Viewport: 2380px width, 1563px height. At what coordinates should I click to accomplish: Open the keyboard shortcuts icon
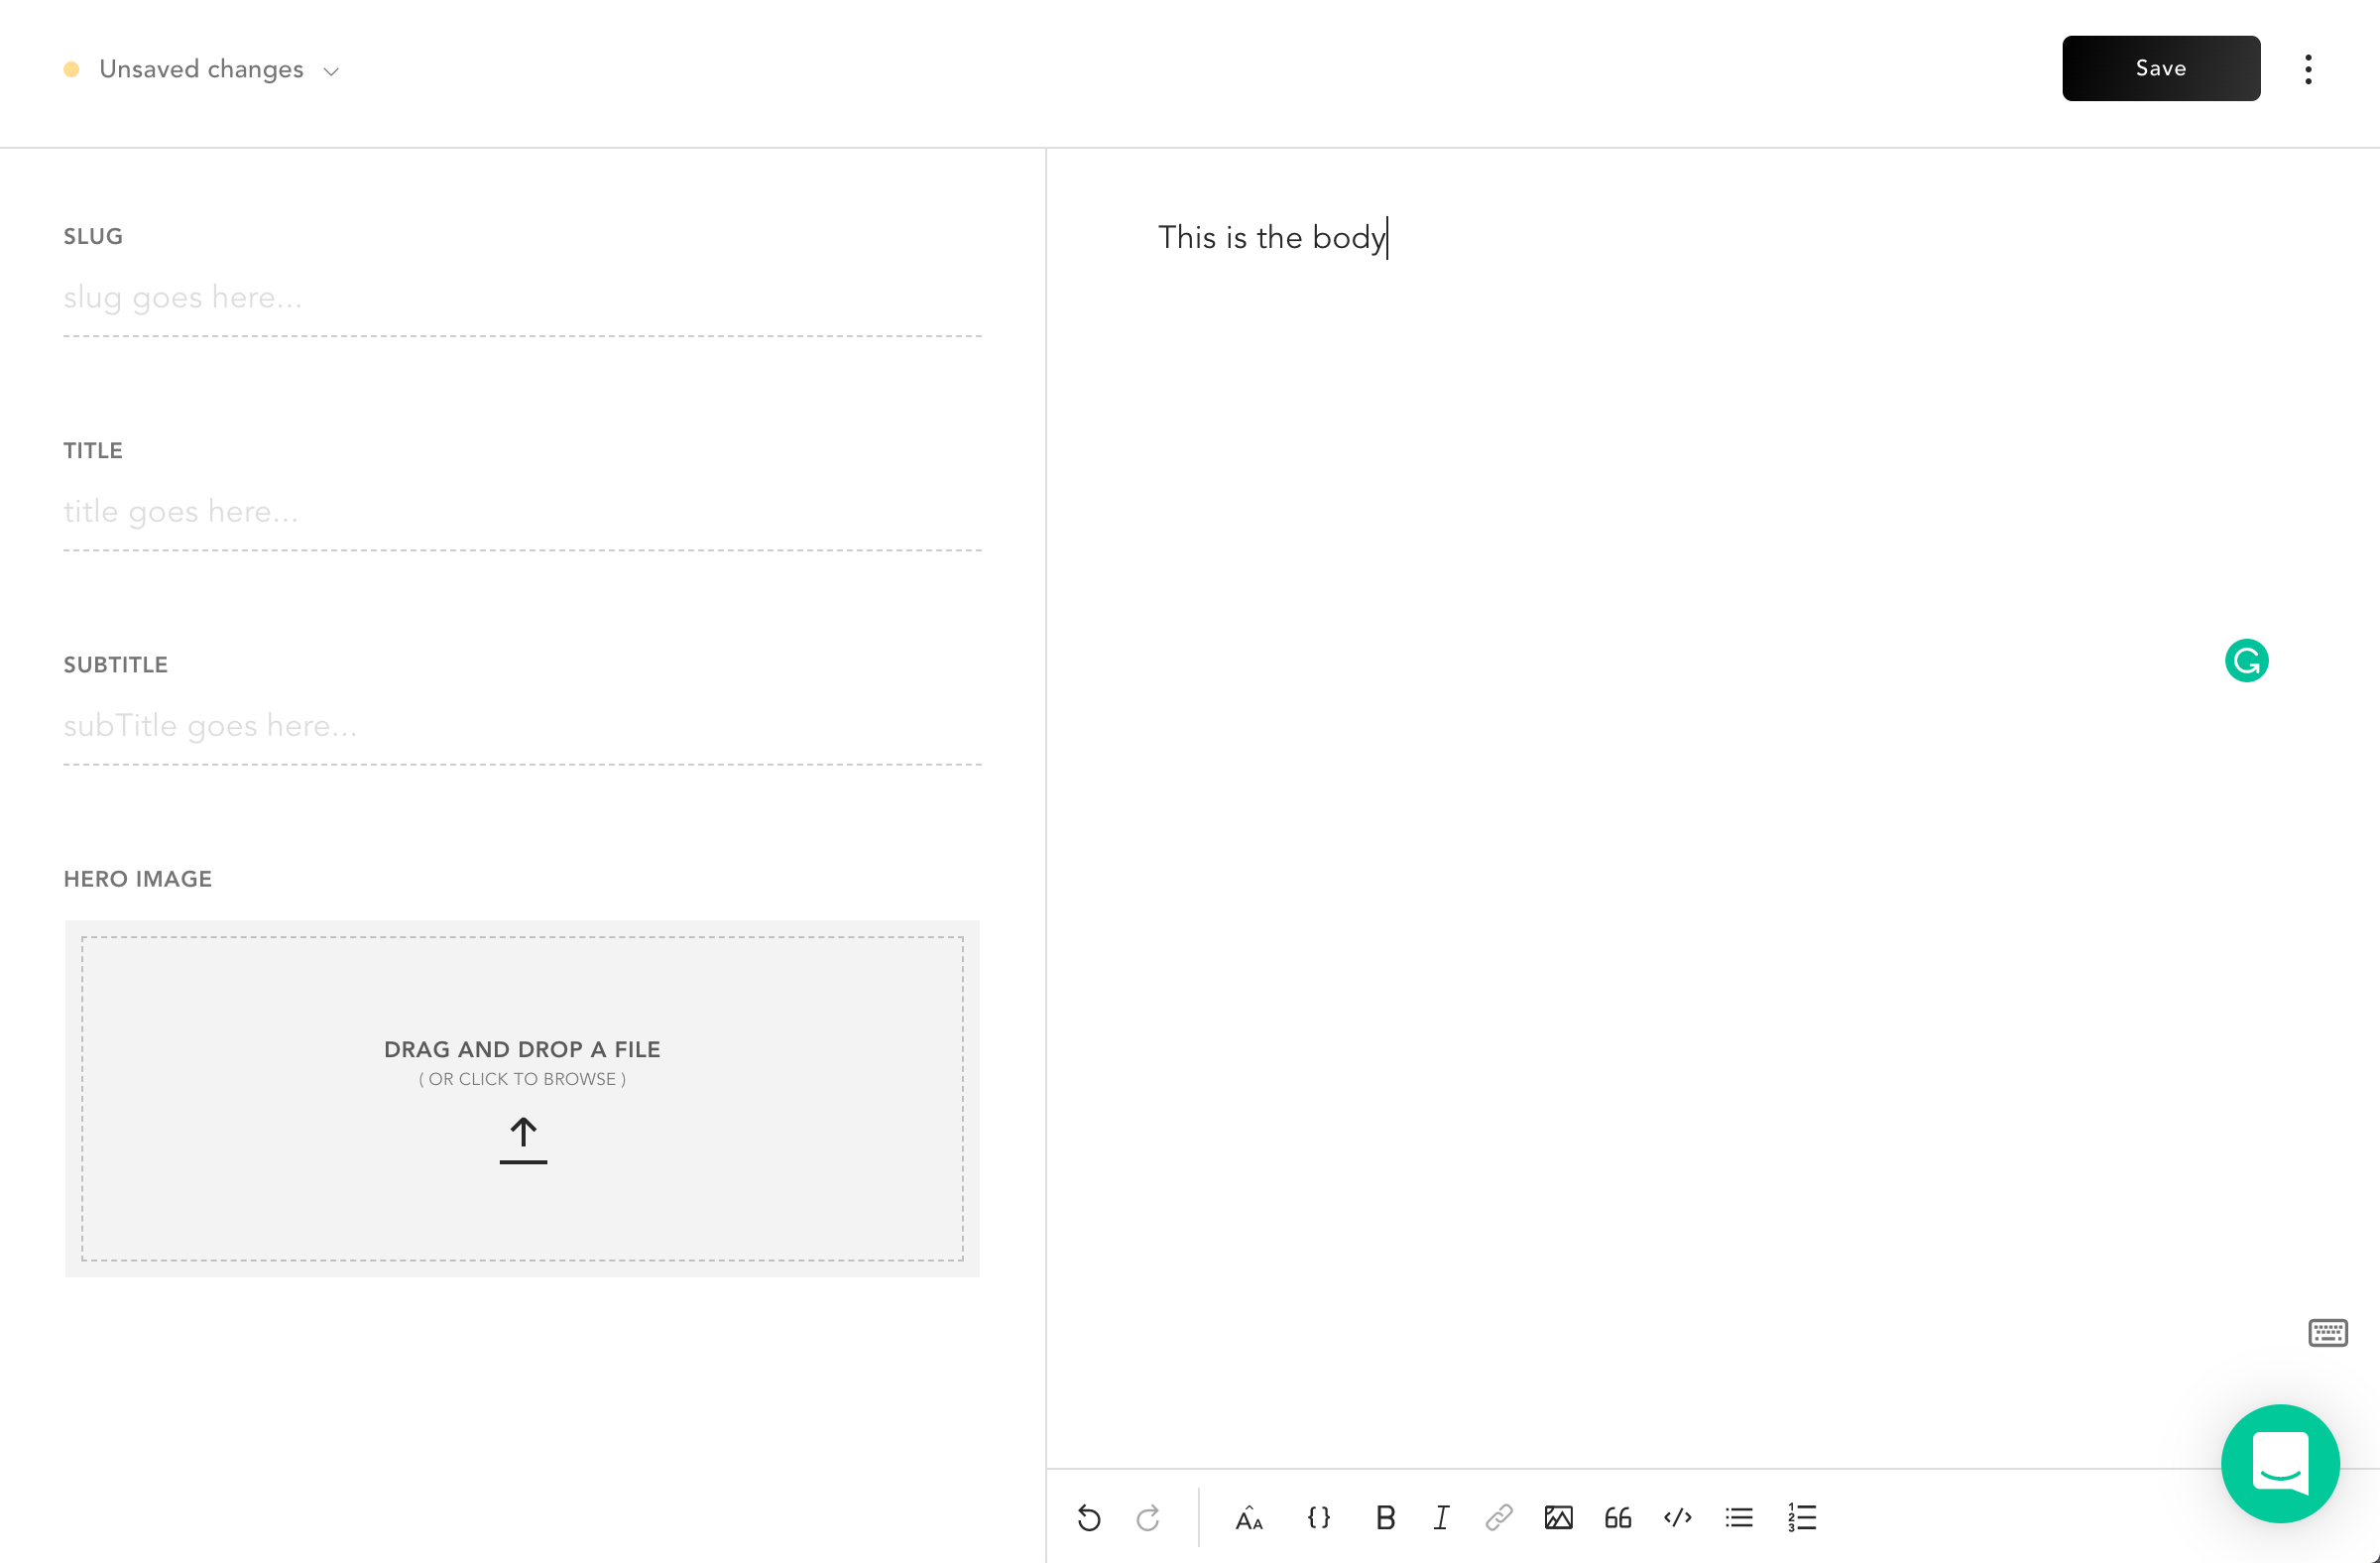coord(2328,1333)
